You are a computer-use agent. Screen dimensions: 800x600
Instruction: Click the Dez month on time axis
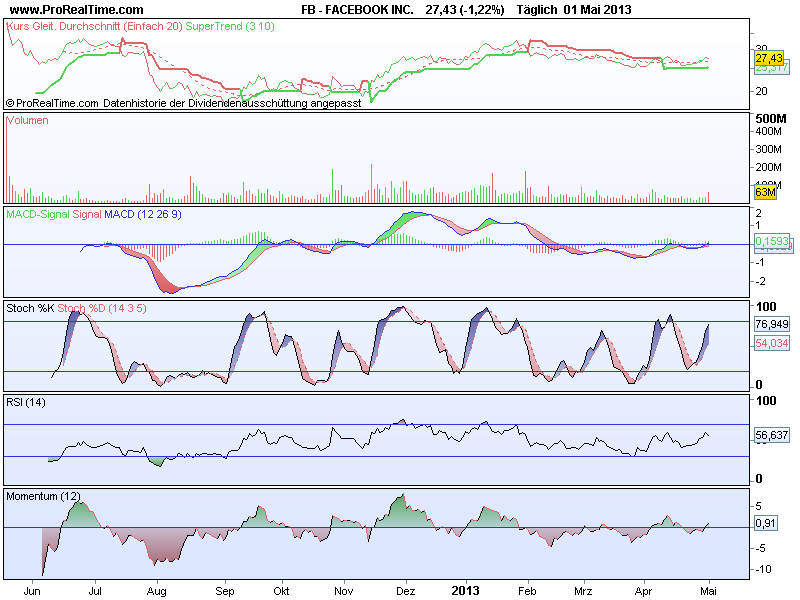click(x=406, y=591)
